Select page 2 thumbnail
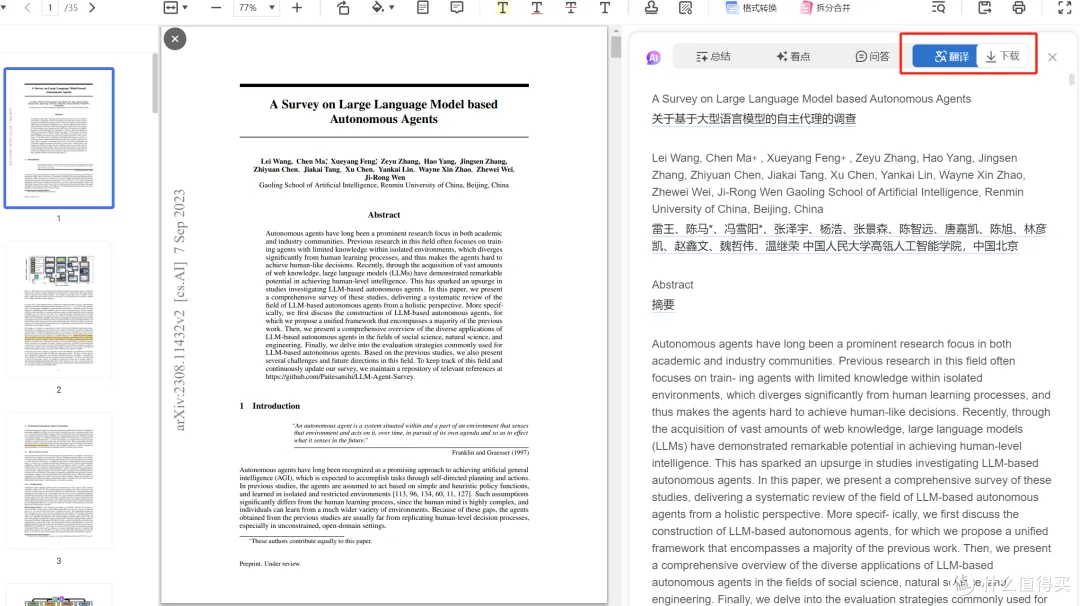 coord(59,309)
